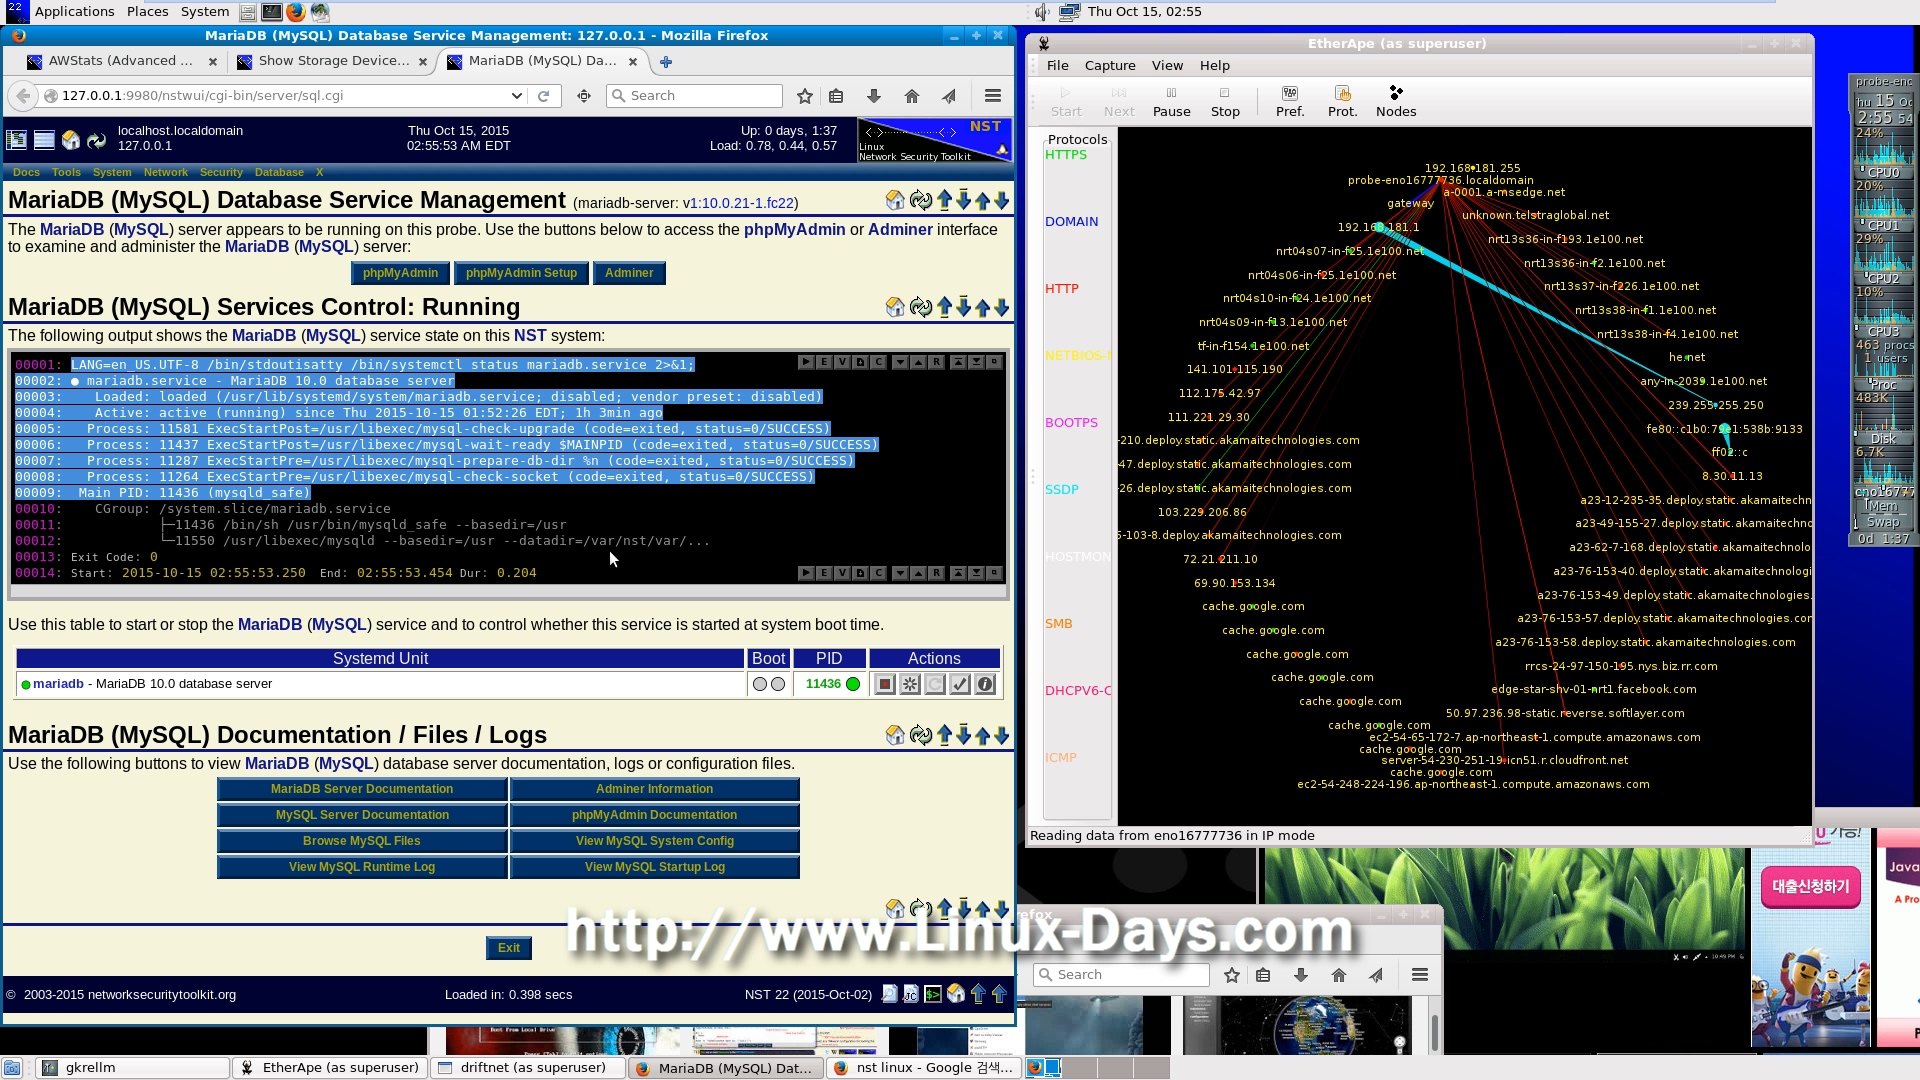The image size is (1920, 1080).
Task: Open MariaDB Server Documentation
Action: [x=362, y=789]
